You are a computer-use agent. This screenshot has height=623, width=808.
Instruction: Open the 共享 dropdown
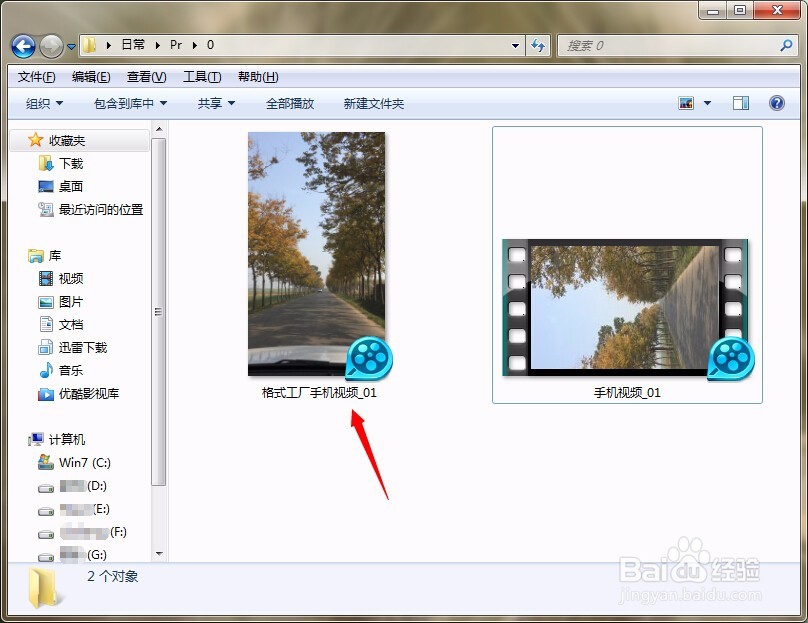click(x=216, y=104)
